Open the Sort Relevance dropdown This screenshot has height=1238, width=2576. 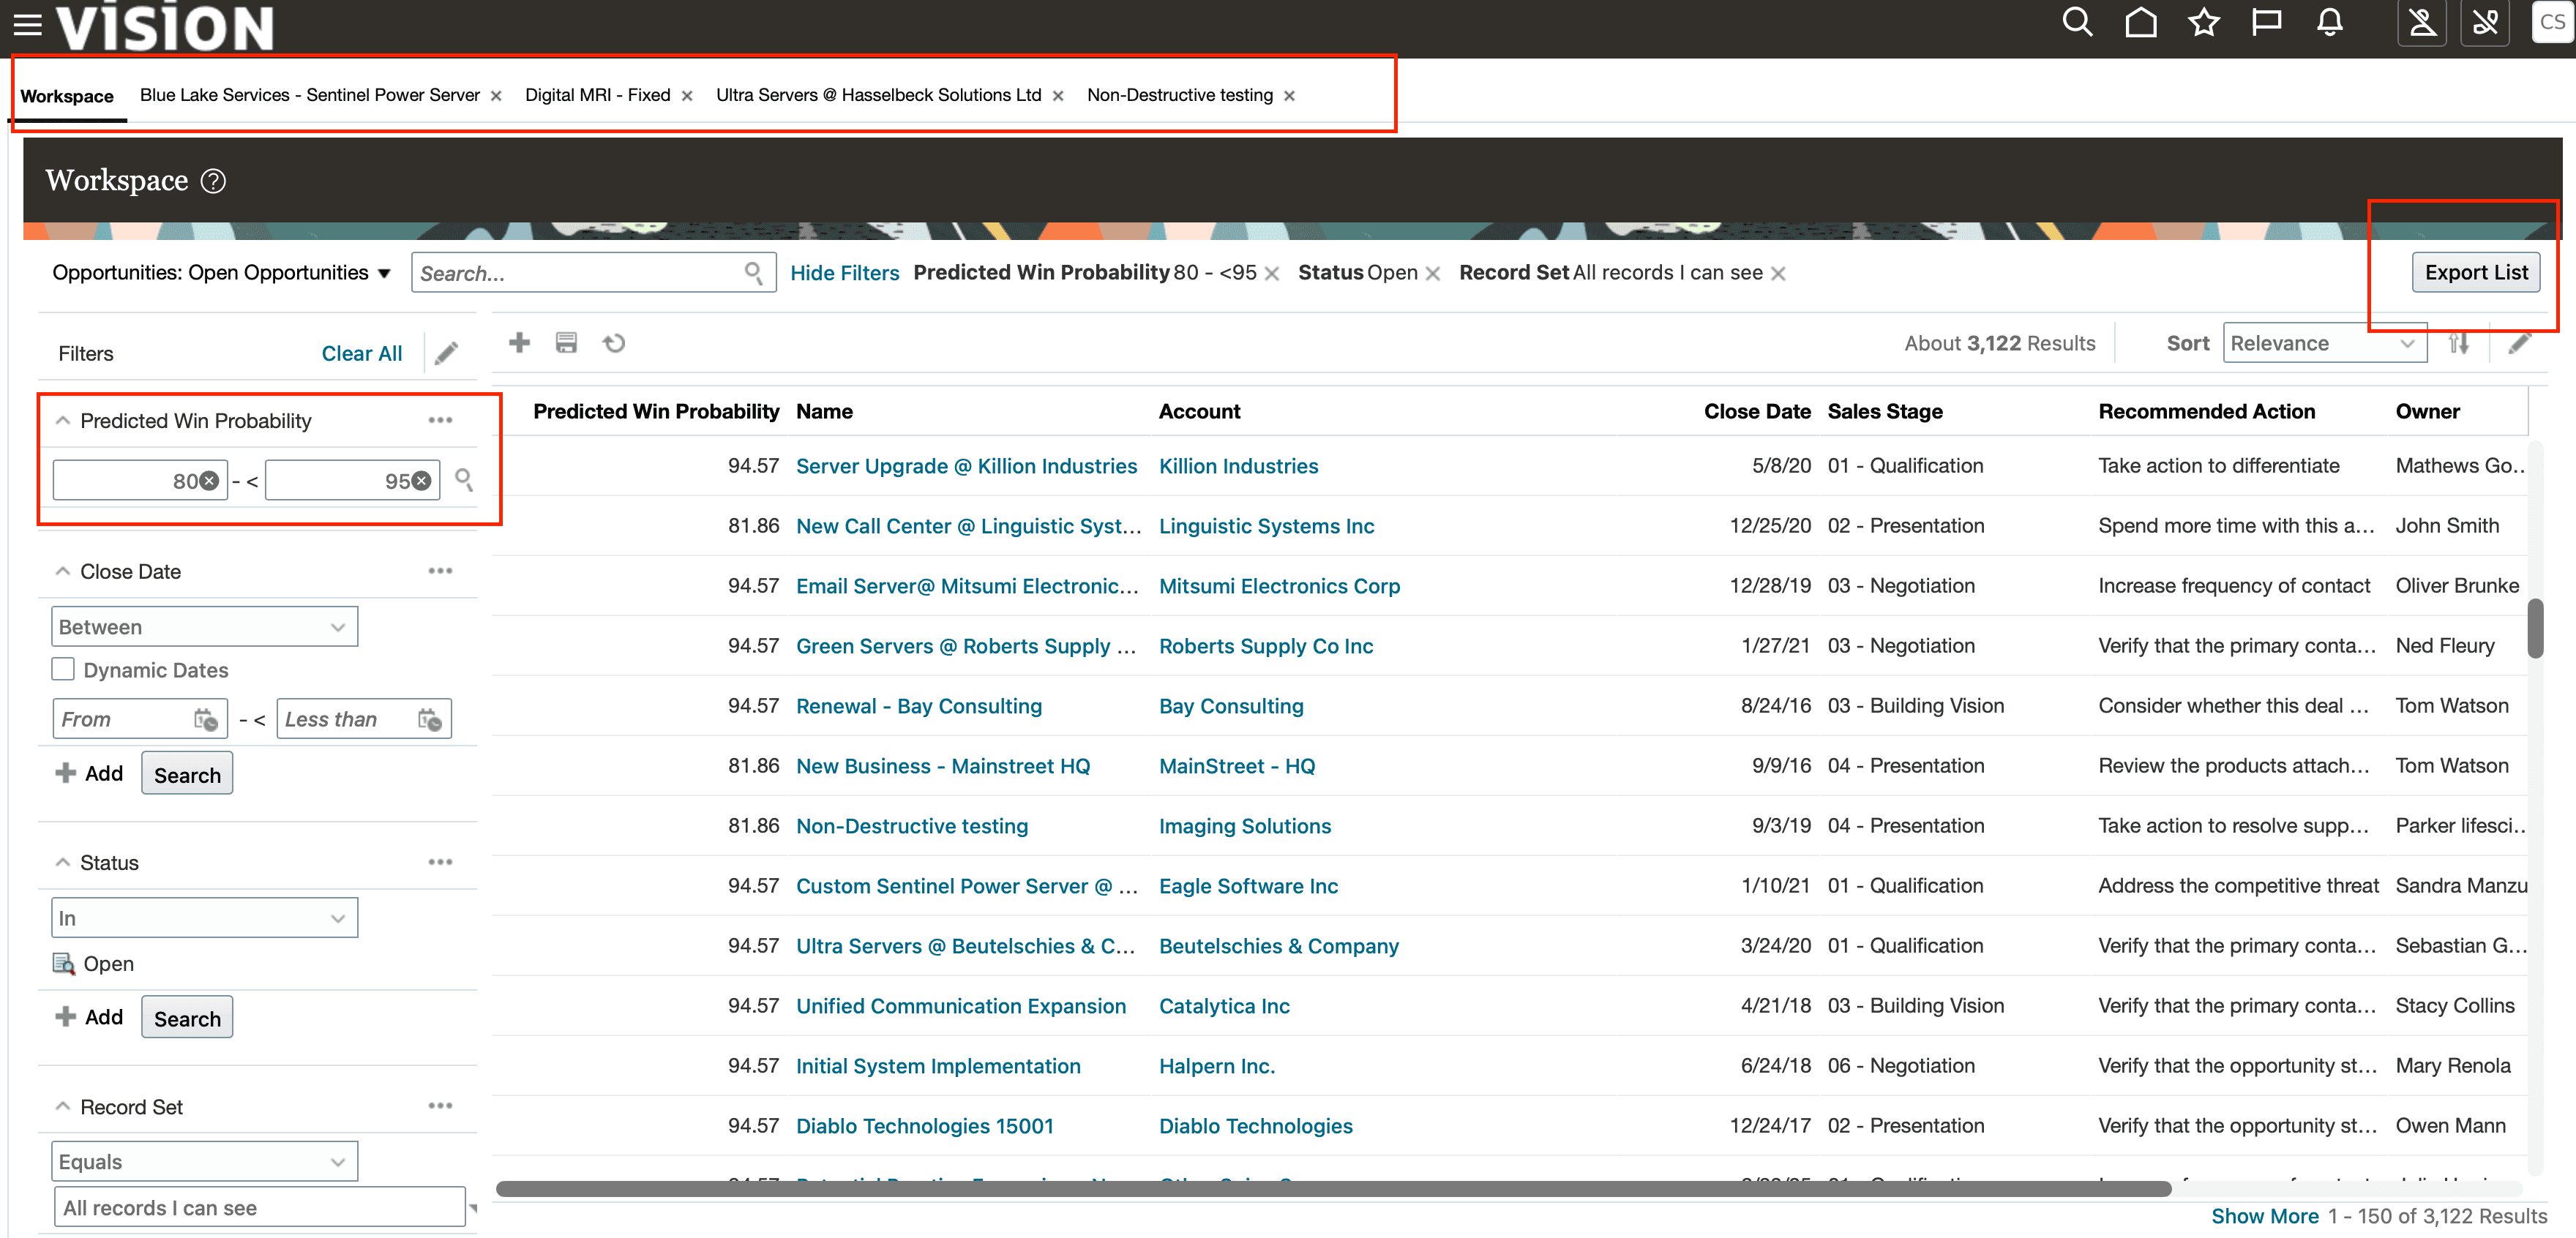tap(2324, 343)
